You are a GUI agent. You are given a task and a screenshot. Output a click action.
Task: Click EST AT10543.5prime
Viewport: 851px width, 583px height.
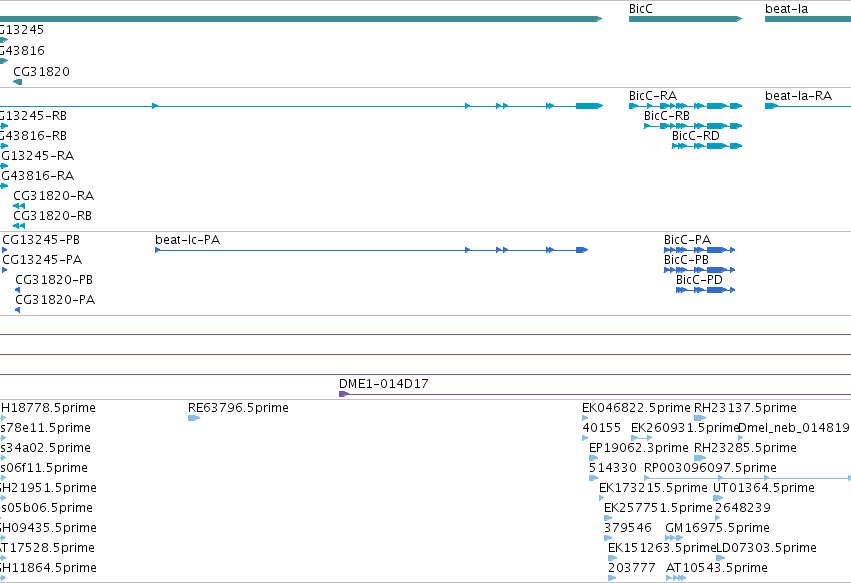(676, 578)
